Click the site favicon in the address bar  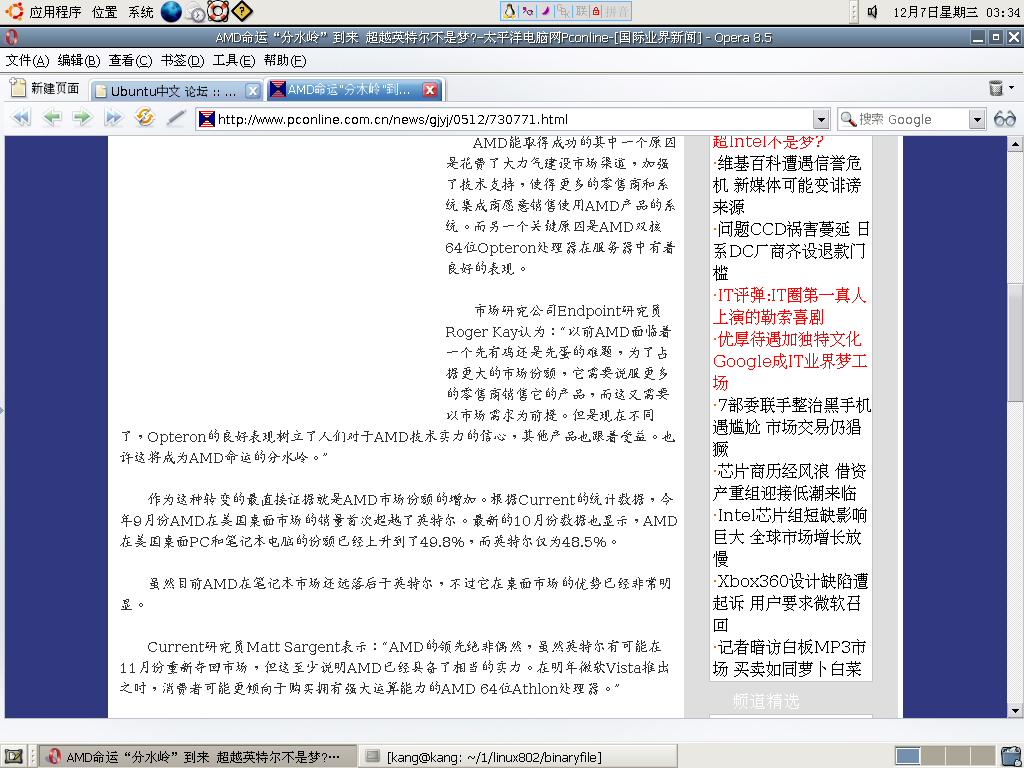[207, 119]
